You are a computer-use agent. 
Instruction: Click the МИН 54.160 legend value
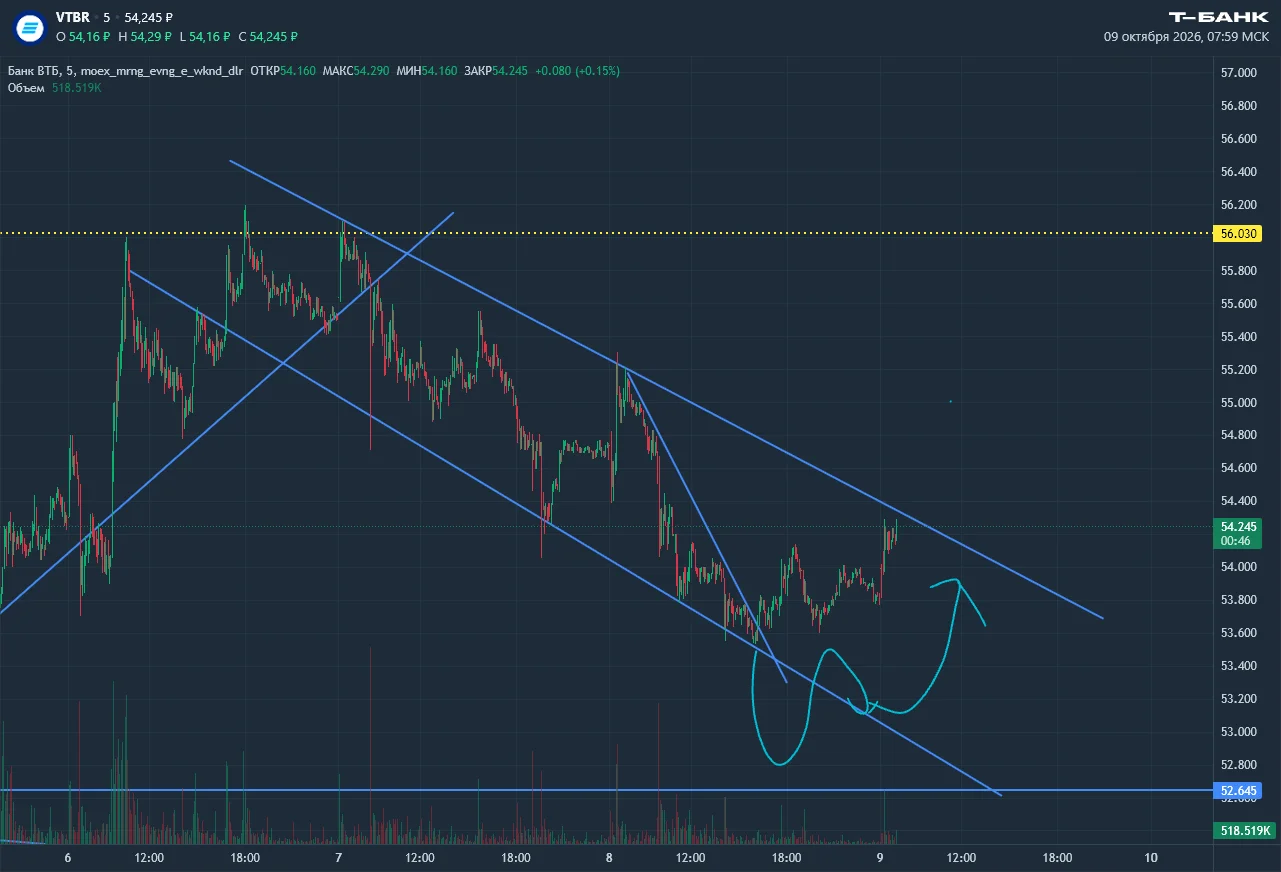tap(427, 71)
